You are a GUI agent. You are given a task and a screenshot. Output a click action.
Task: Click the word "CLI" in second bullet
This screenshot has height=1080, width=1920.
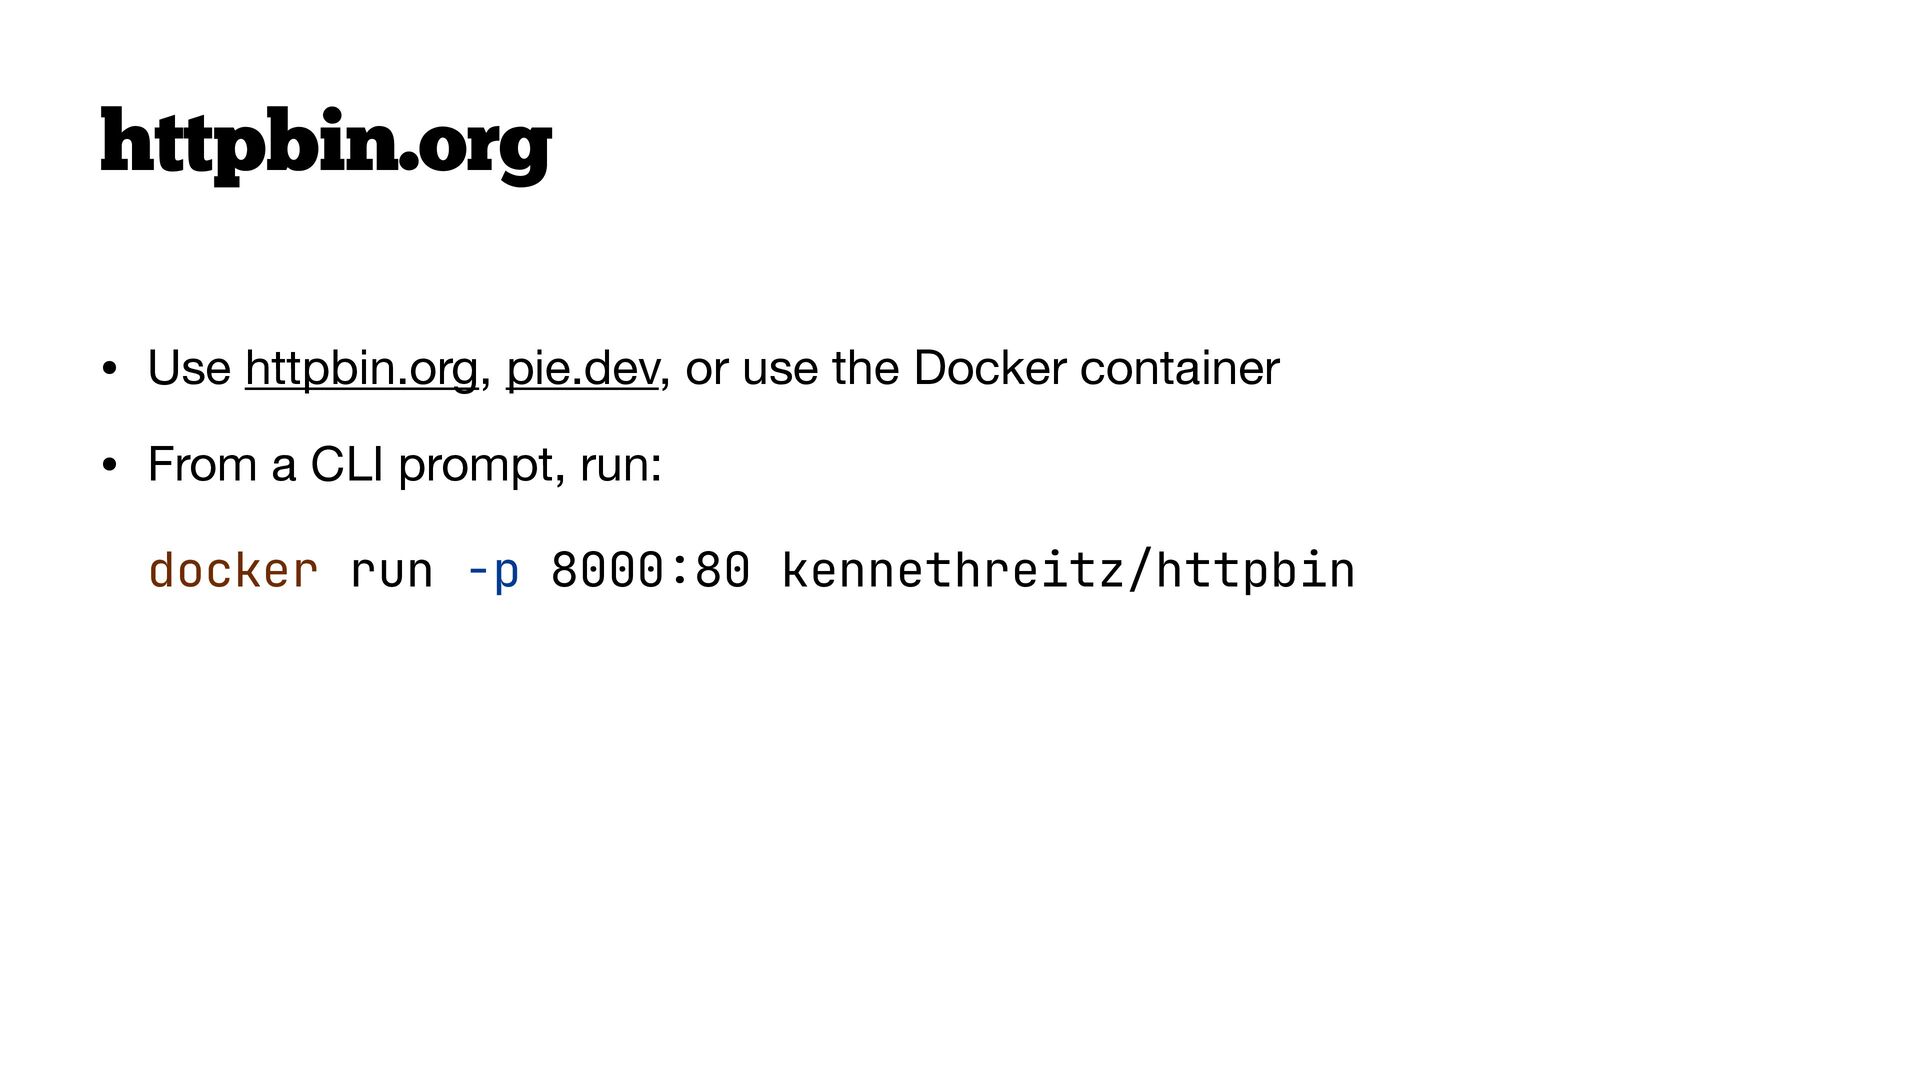click(x=346, y=465)
